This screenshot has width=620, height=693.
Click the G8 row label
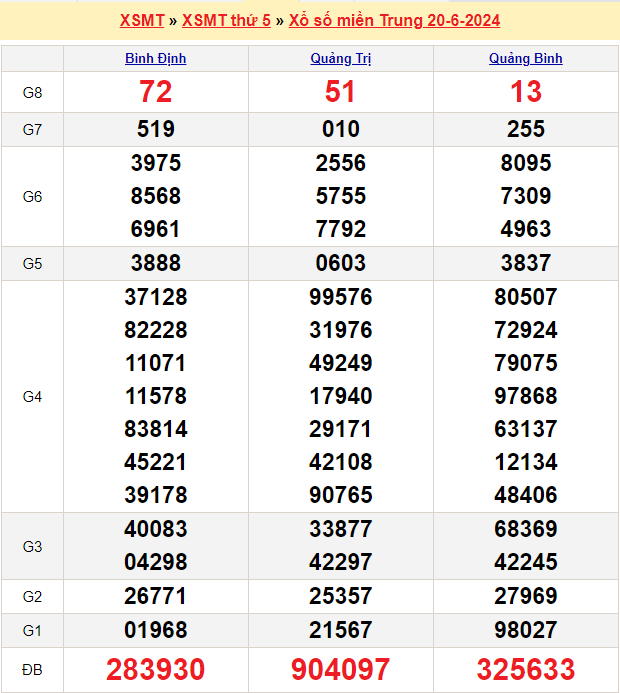[x=32, y=92]
